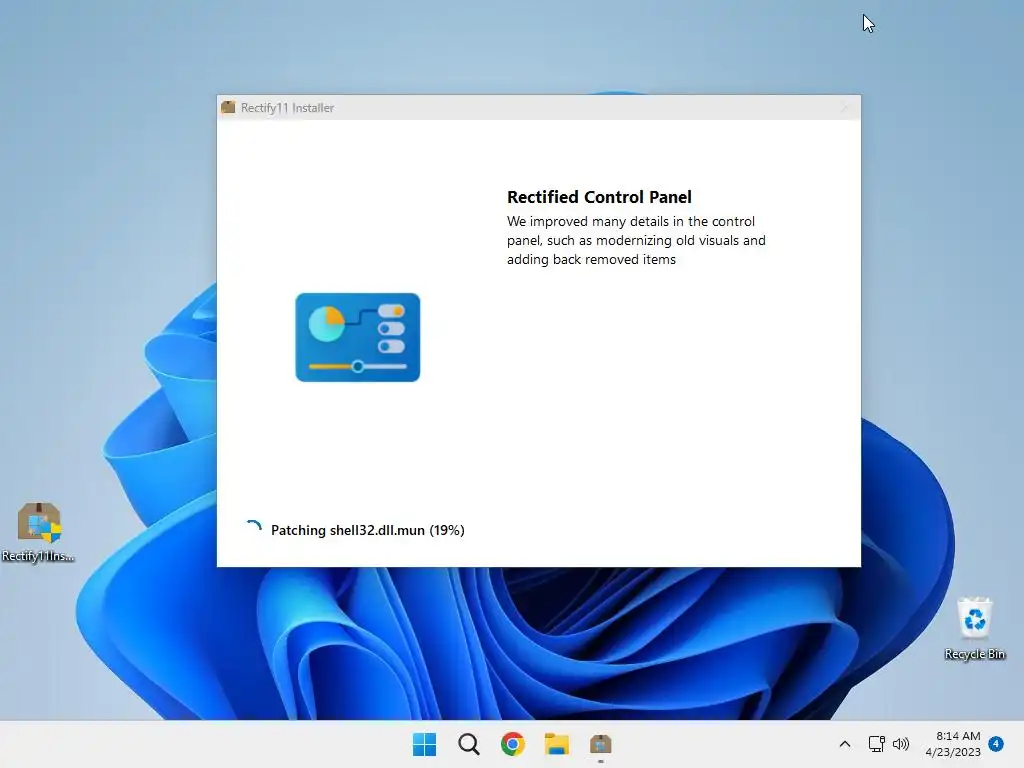This screenshot has height=768, width=1024.
Task: Open volume control tray icon
Action: pos(901,744)
